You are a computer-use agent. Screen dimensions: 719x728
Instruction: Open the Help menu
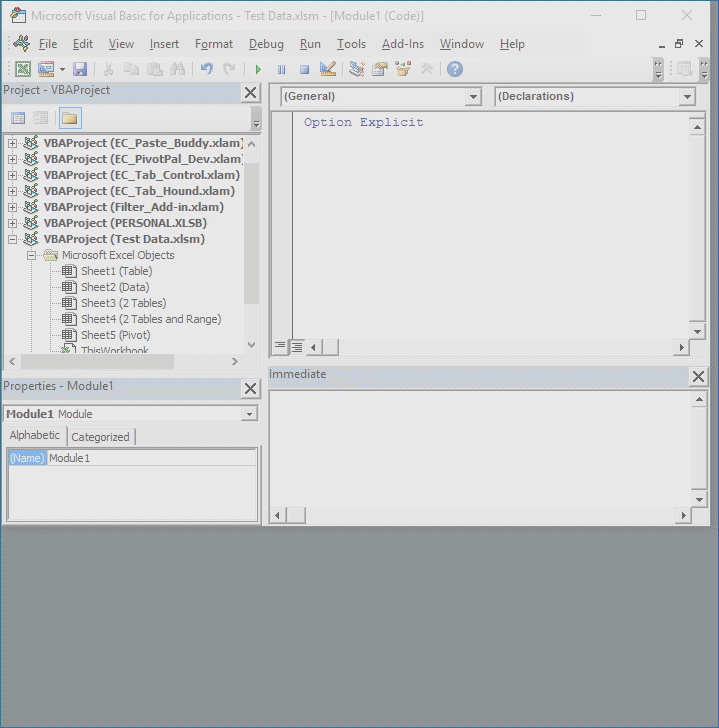(512, 44)
